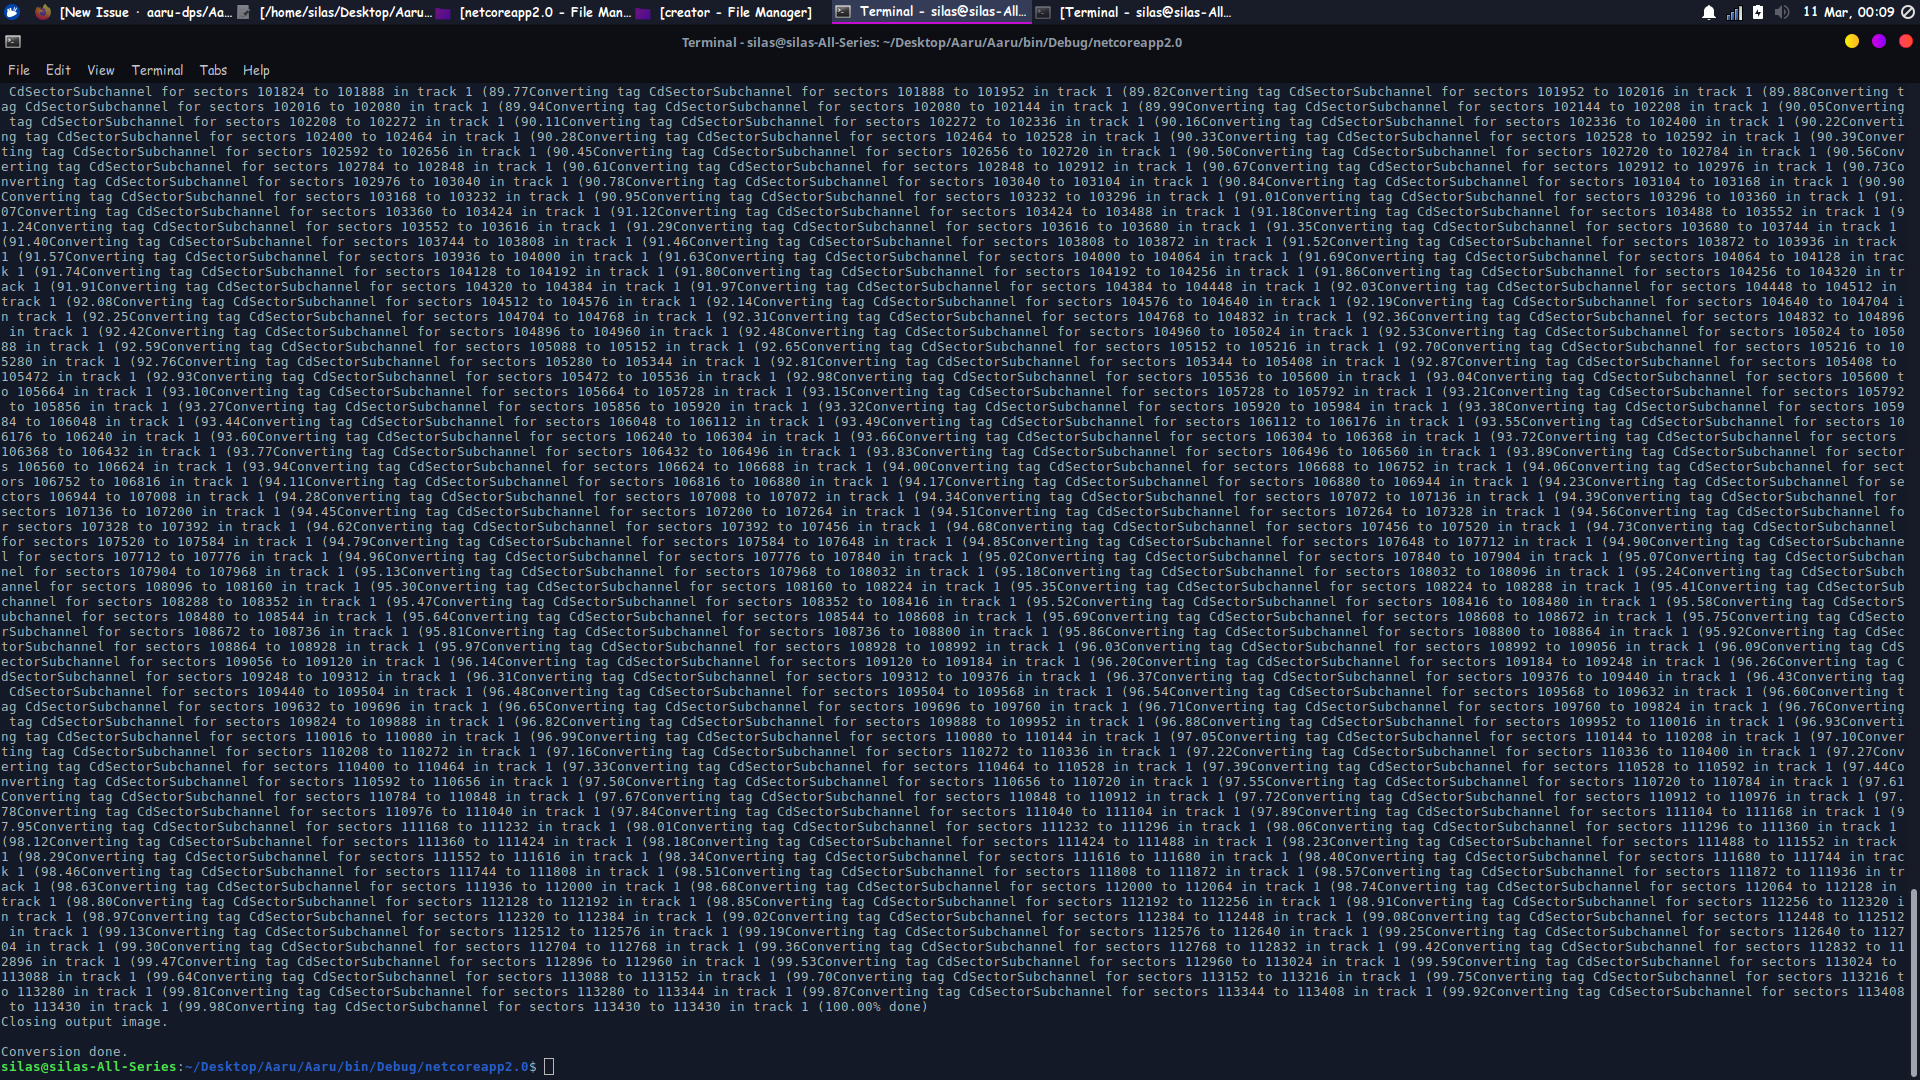Open the terminal window menu icon

13,42
